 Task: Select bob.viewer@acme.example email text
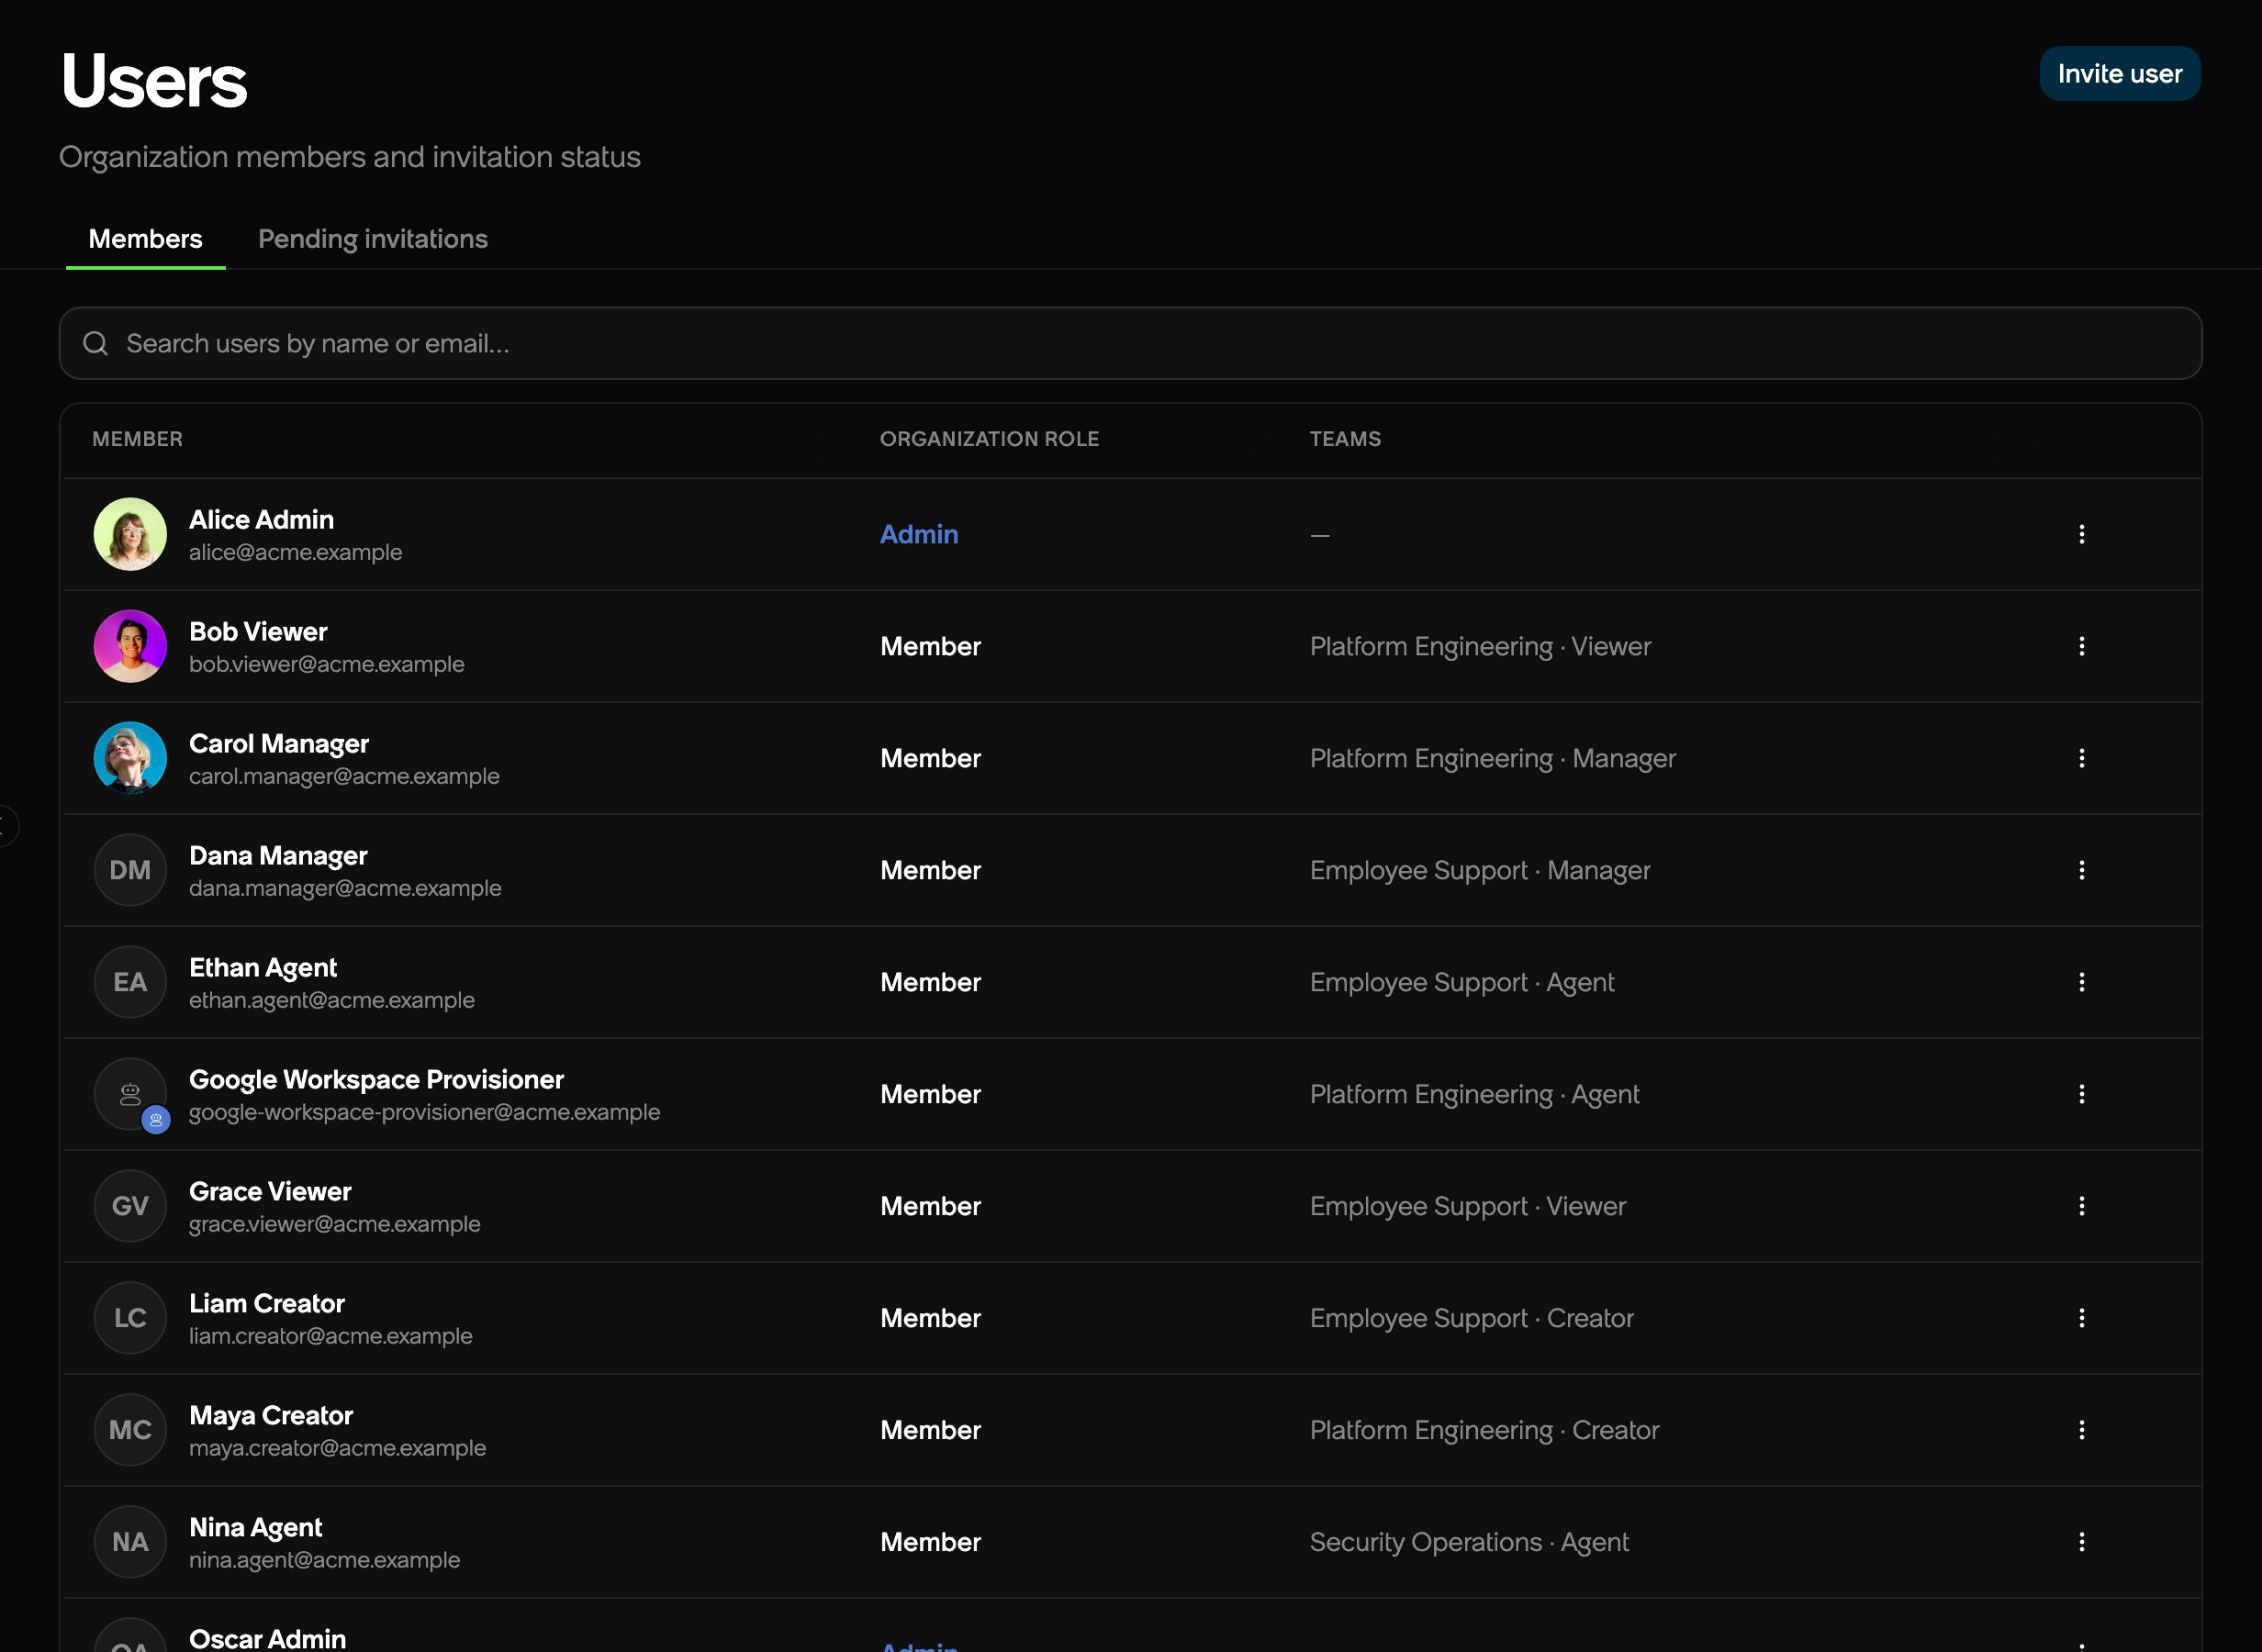327,664
